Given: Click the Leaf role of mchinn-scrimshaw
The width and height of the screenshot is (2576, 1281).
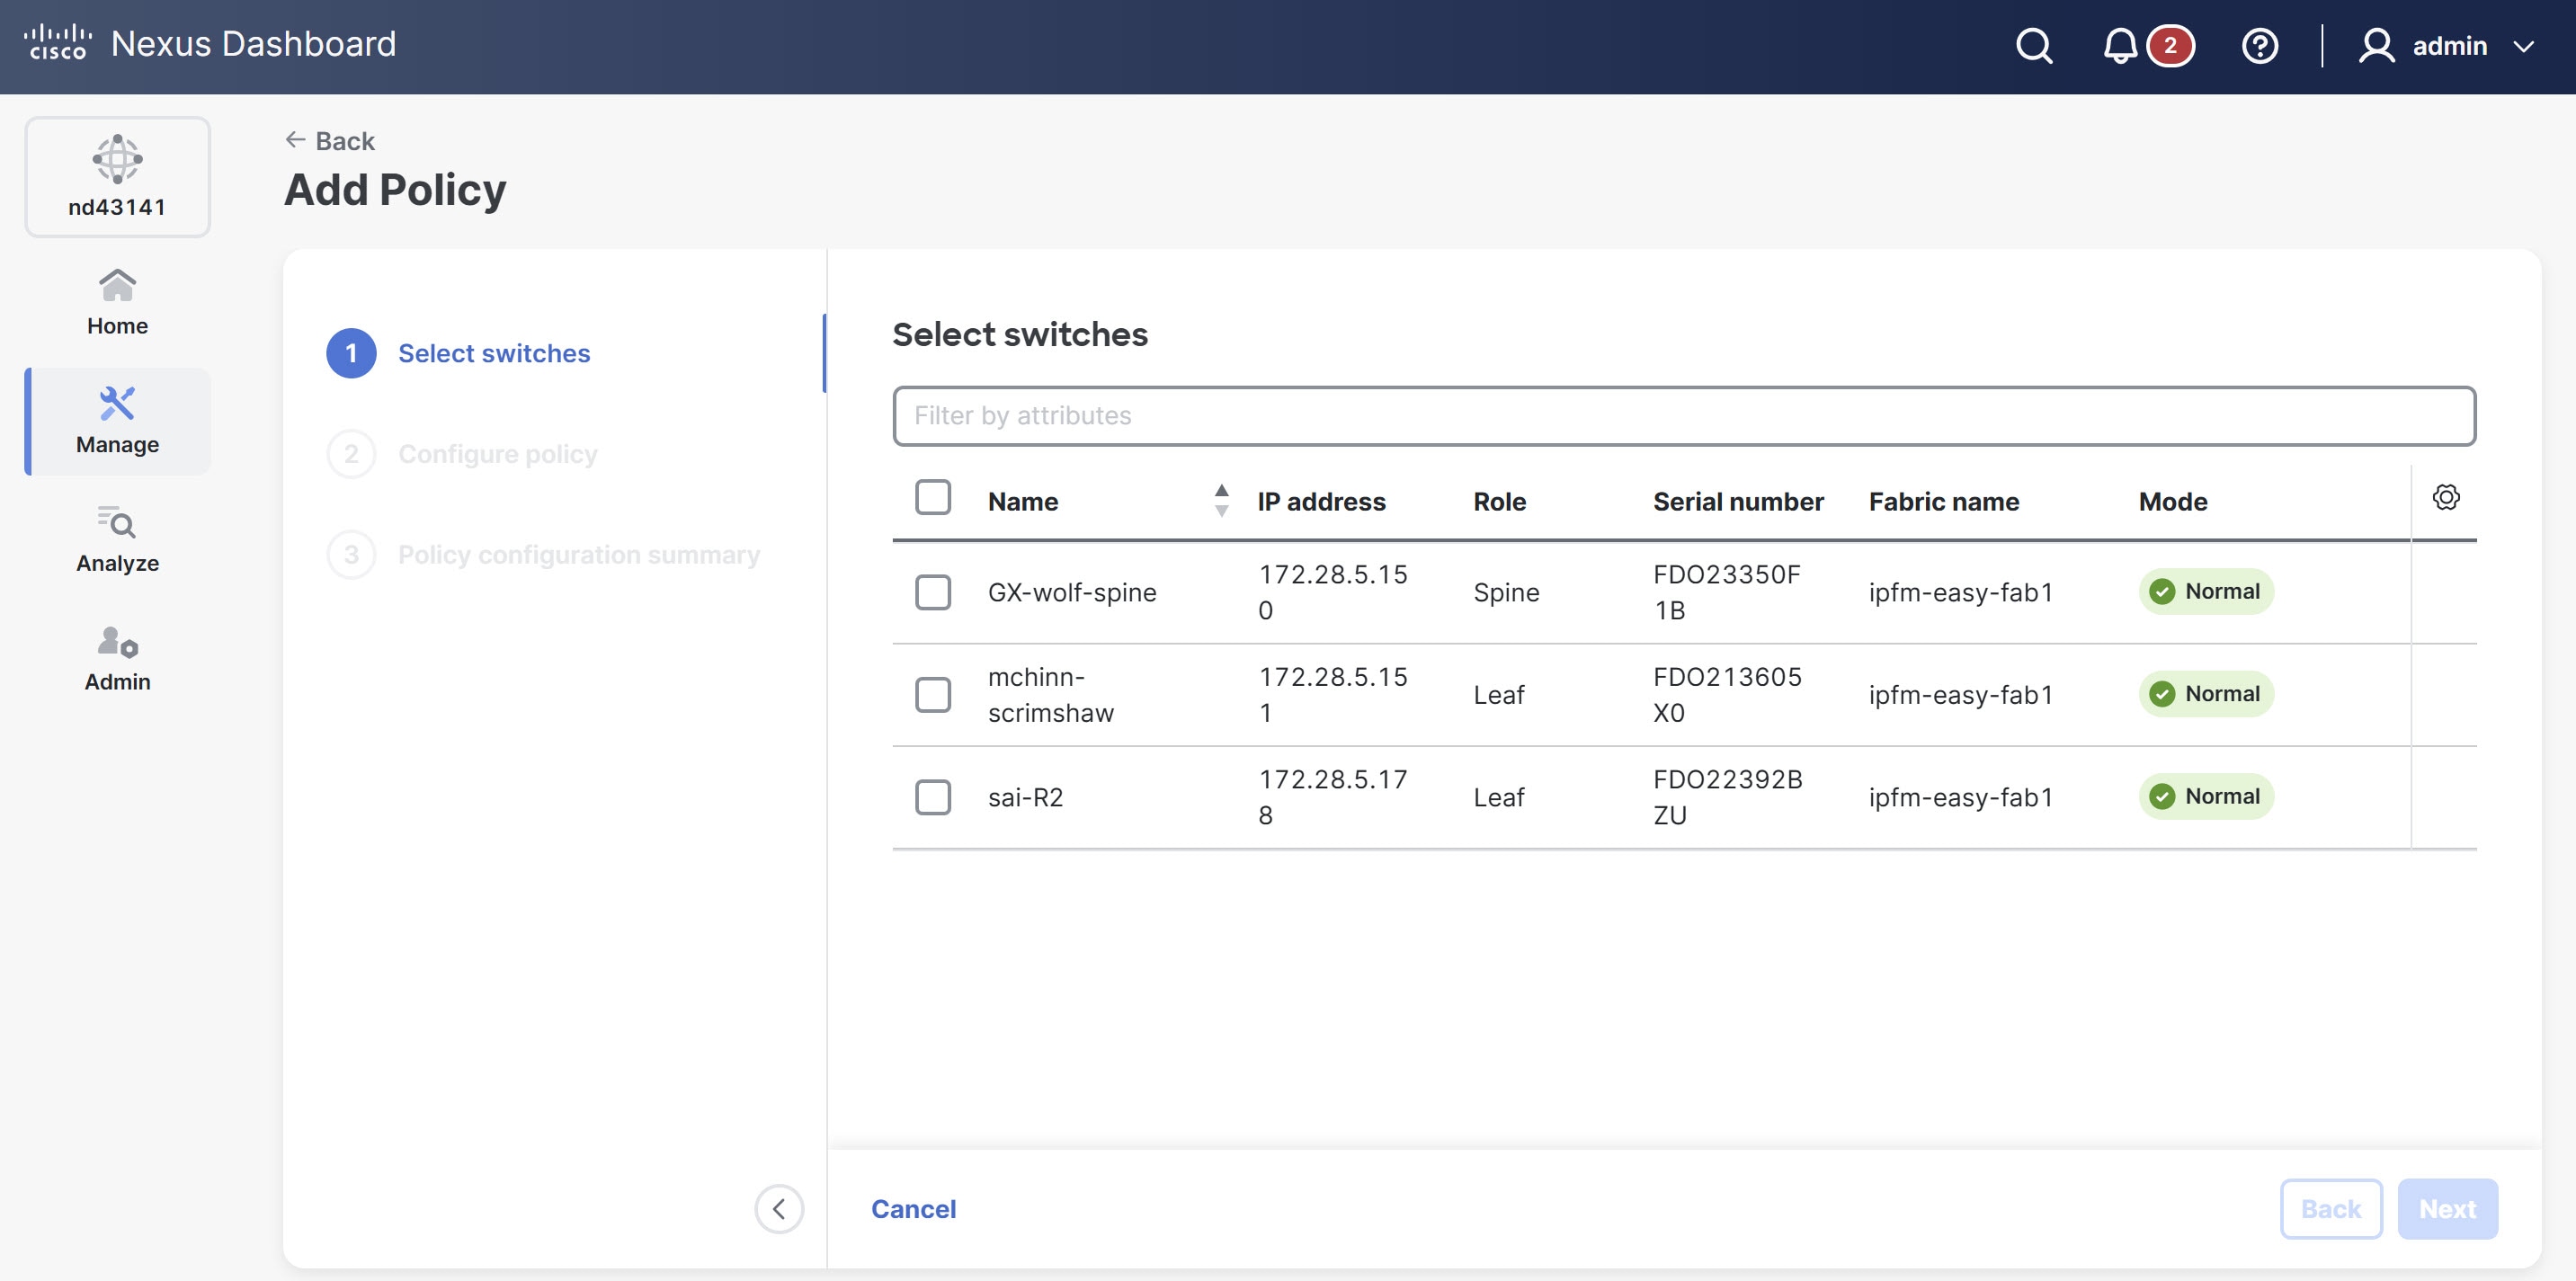Looking at the screenshot, I should pos(1499,695).
